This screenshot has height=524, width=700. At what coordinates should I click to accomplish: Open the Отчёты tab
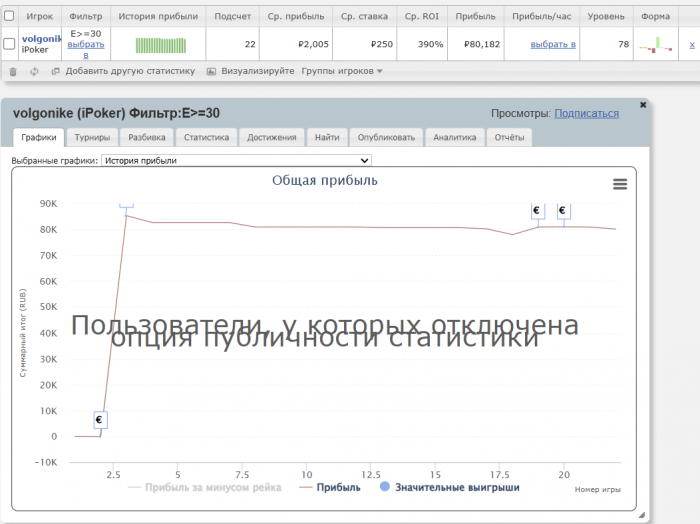click(509, 137)
